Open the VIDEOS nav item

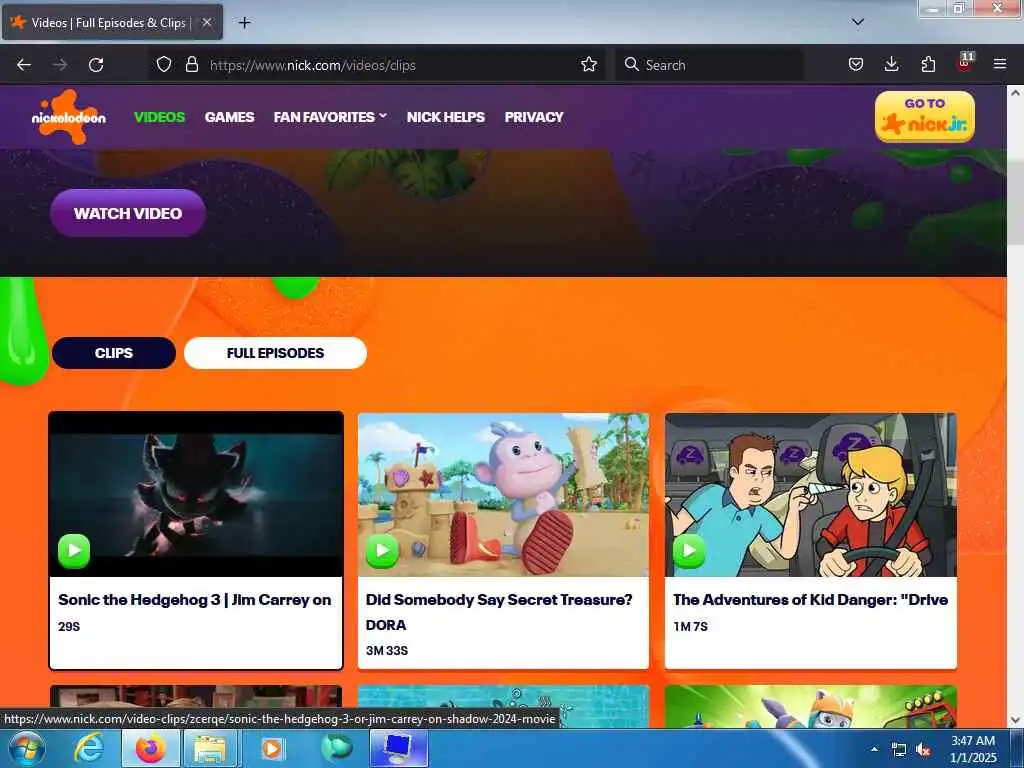click(159, 117)
